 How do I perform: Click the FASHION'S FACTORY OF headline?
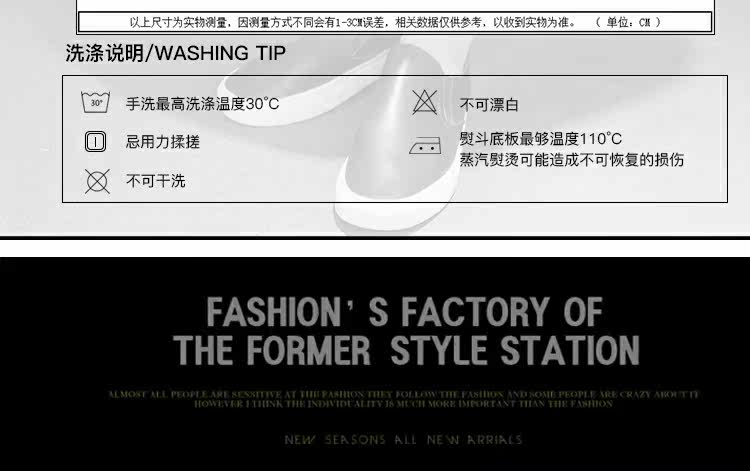point(404,312)
